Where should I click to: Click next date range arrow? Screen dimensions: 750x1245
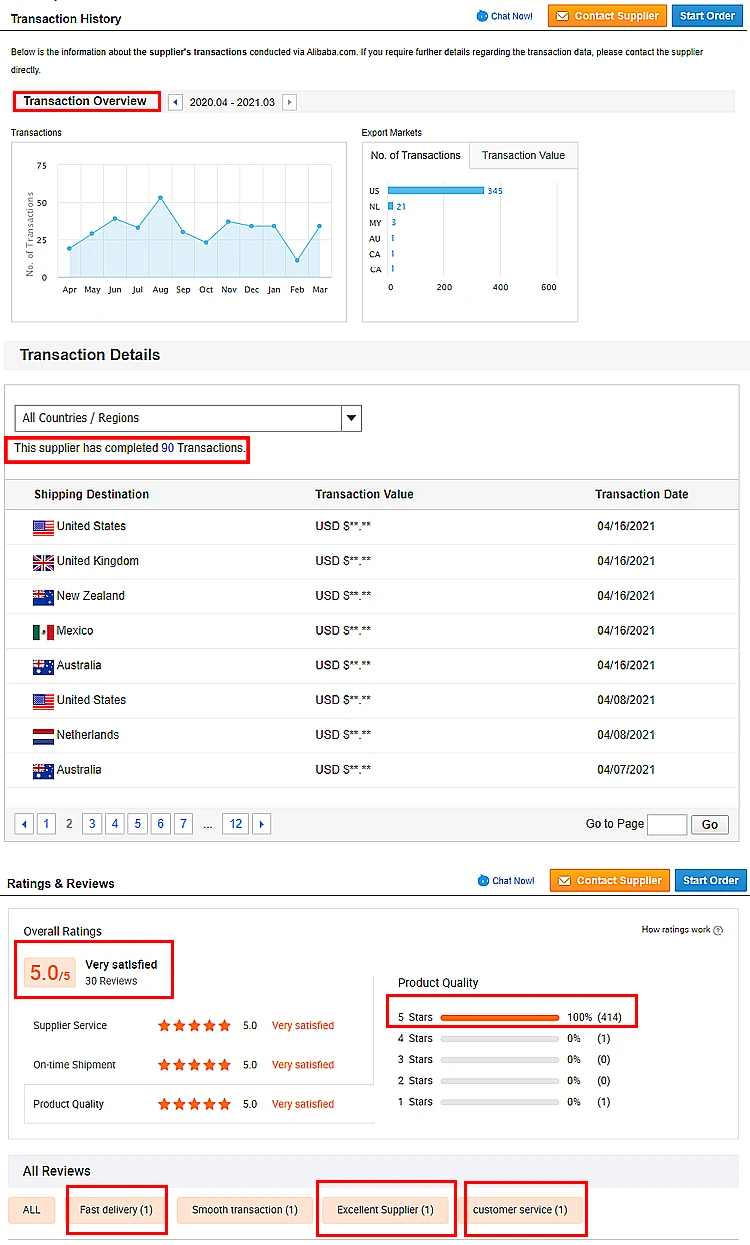click(x=289, y=102)
